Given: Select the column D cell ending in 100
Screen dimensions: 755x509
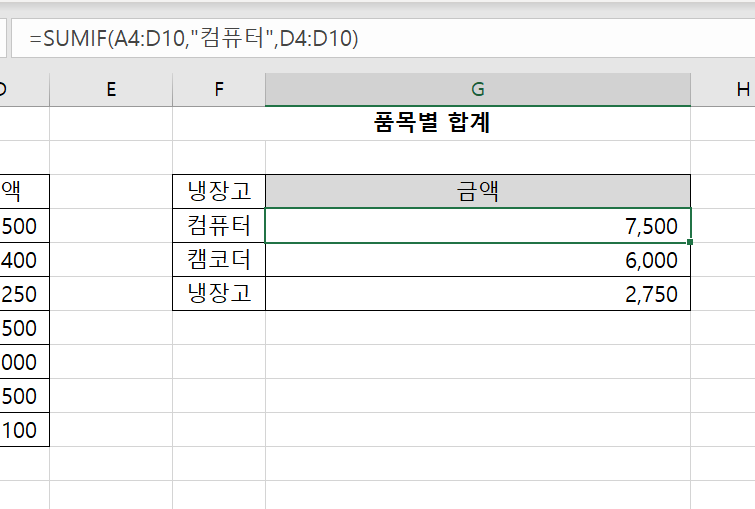Looking at the screenshot, I should click(x=24, y=430).
